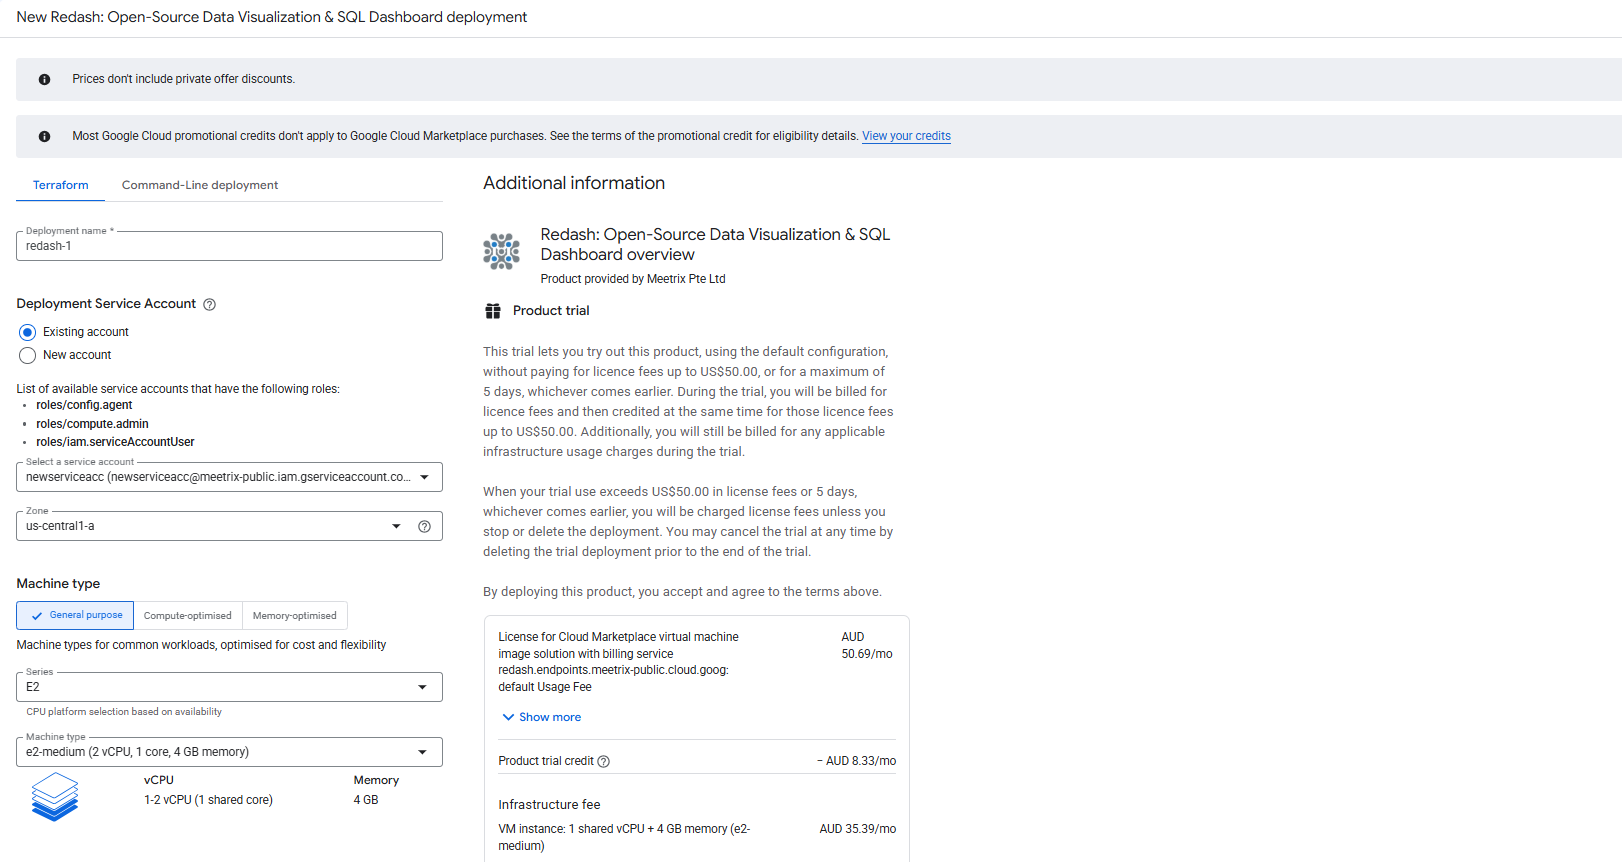Click the checkmark icon in General purpose

(x=37, y=616)
